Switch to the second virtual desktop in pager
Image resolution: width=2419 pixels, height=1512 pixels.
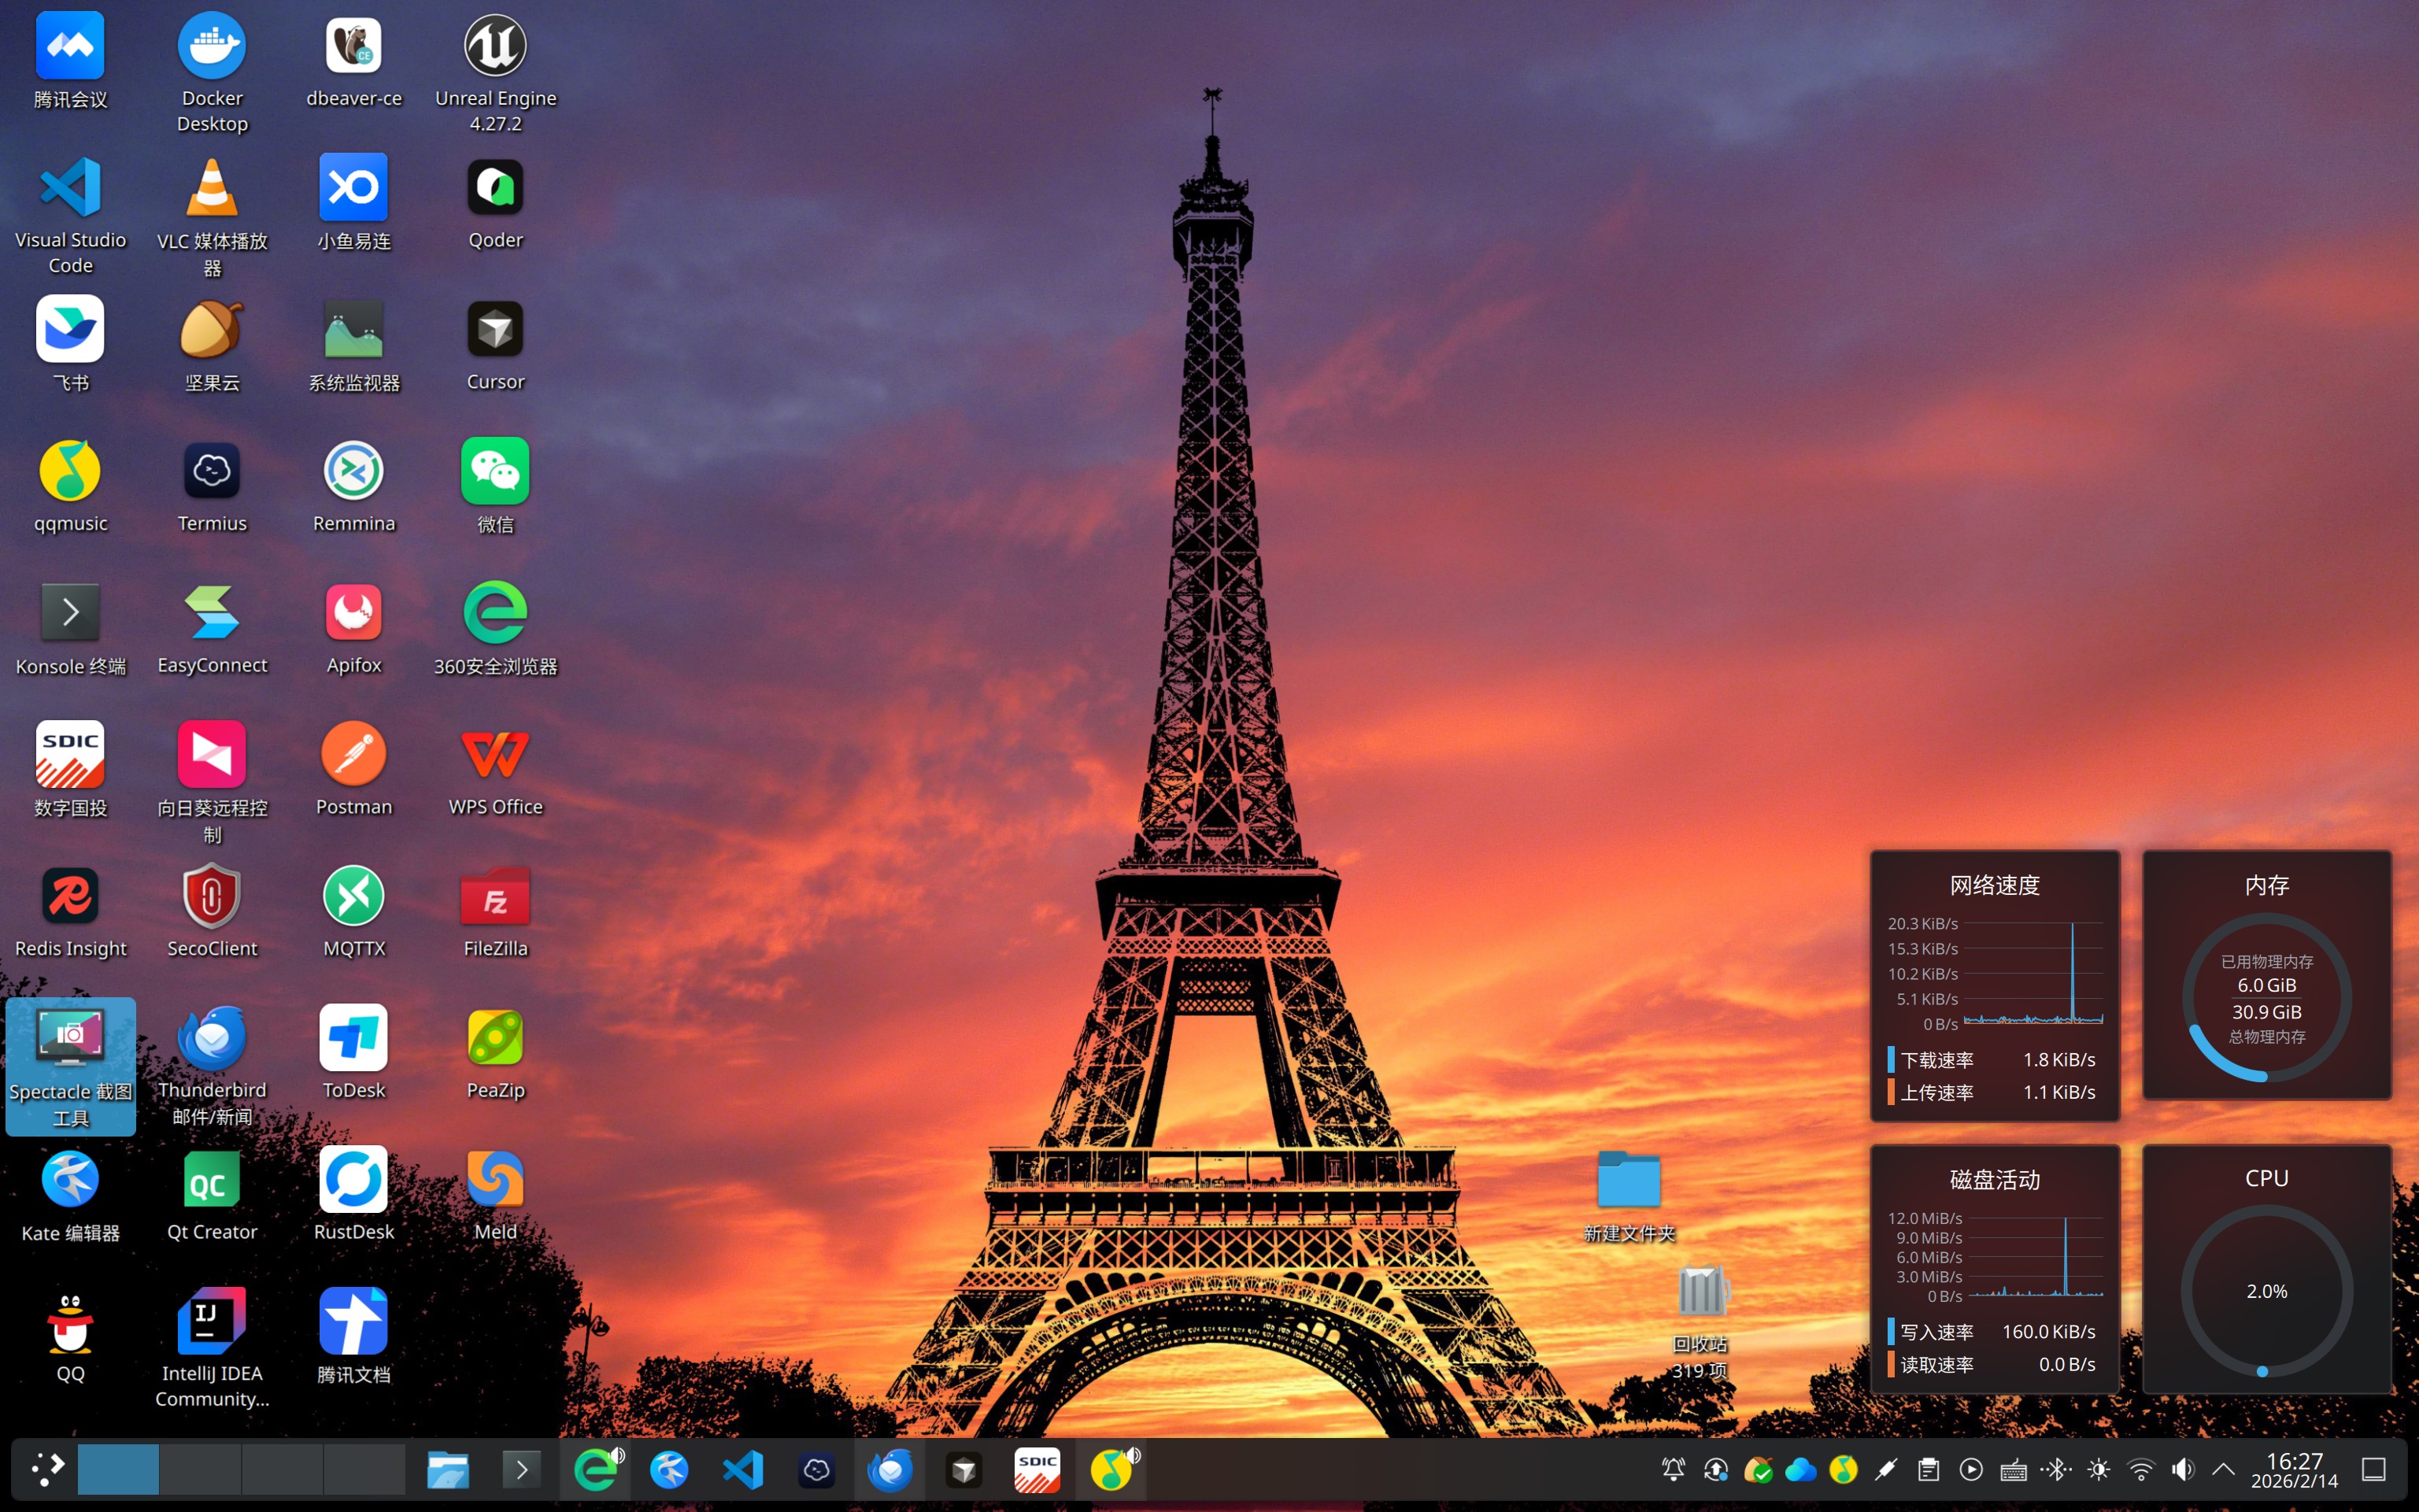pos(200,1468)
